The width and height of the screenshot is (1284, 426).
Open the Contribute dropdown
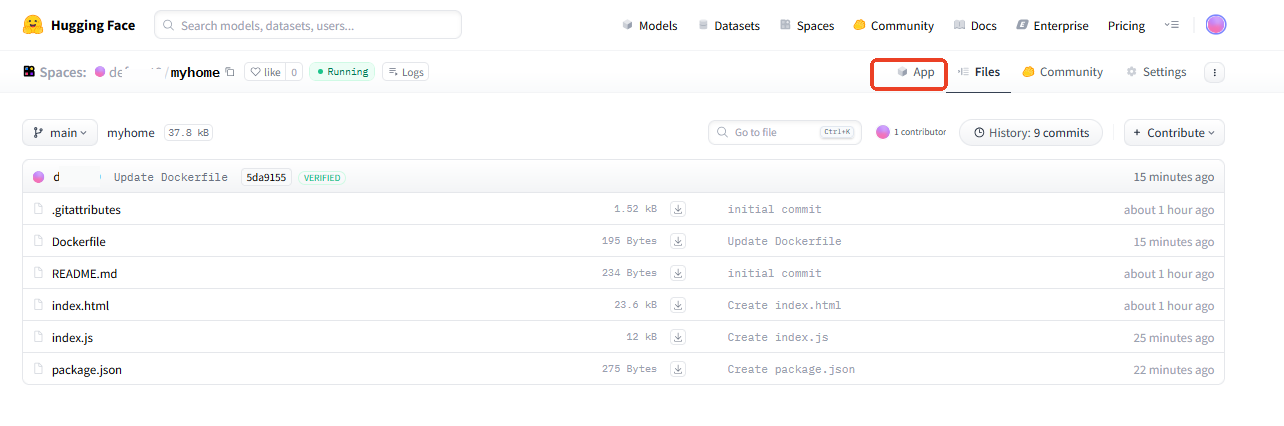pyautogui.click(x=1174, y=133)
